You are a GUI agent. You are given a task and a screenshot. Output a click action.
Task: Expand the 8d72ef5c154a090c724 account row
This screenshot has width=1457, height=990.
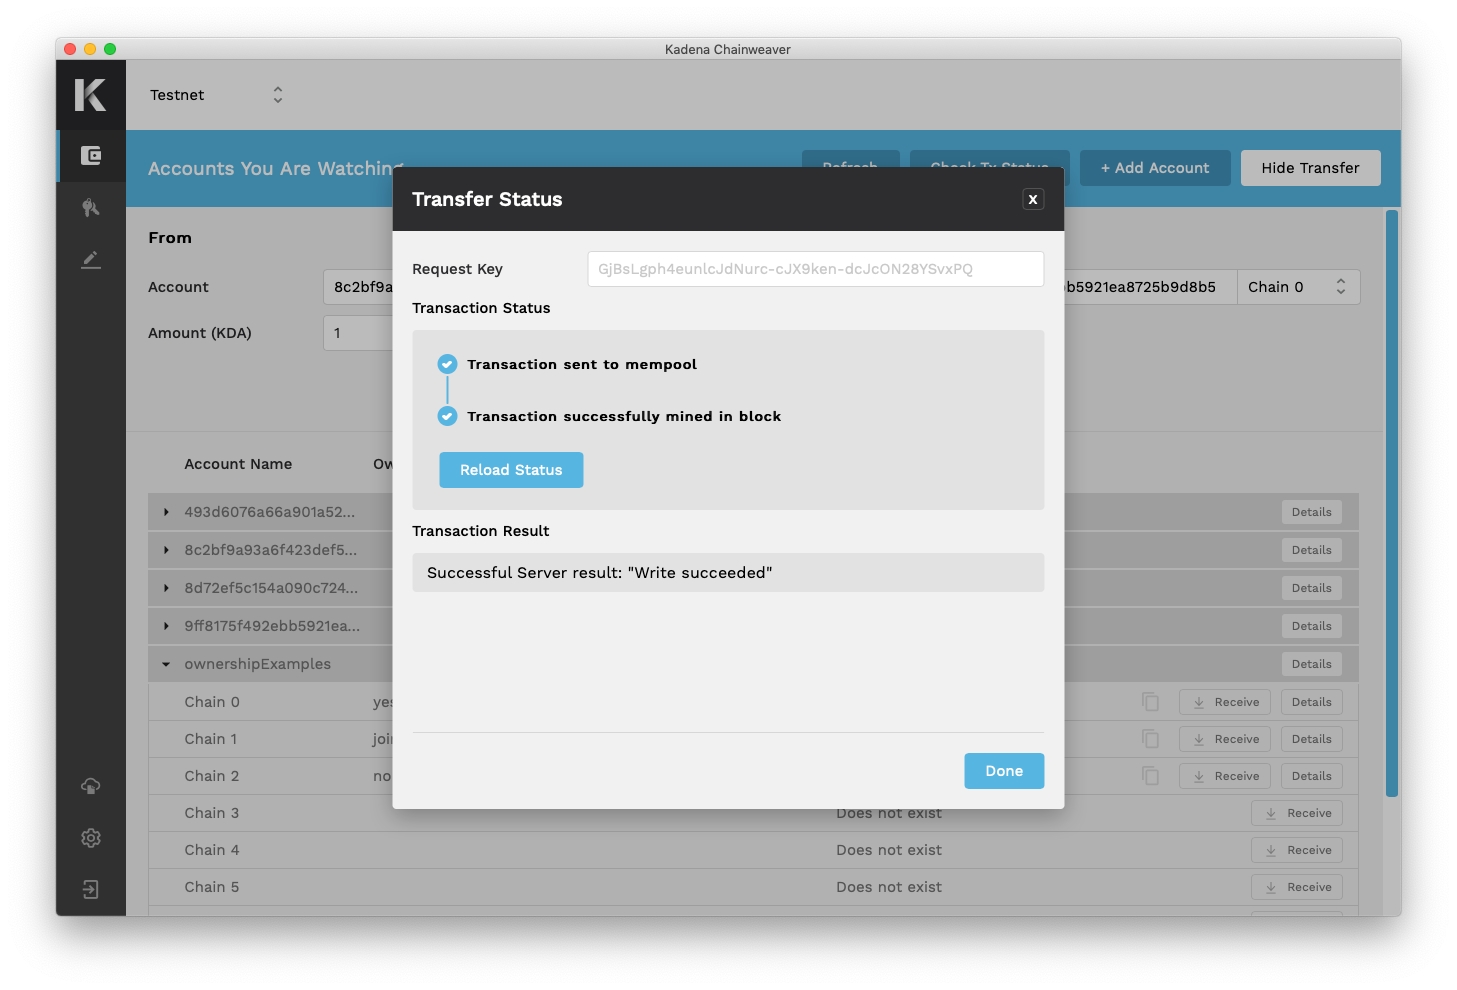(x=166, y=588)
